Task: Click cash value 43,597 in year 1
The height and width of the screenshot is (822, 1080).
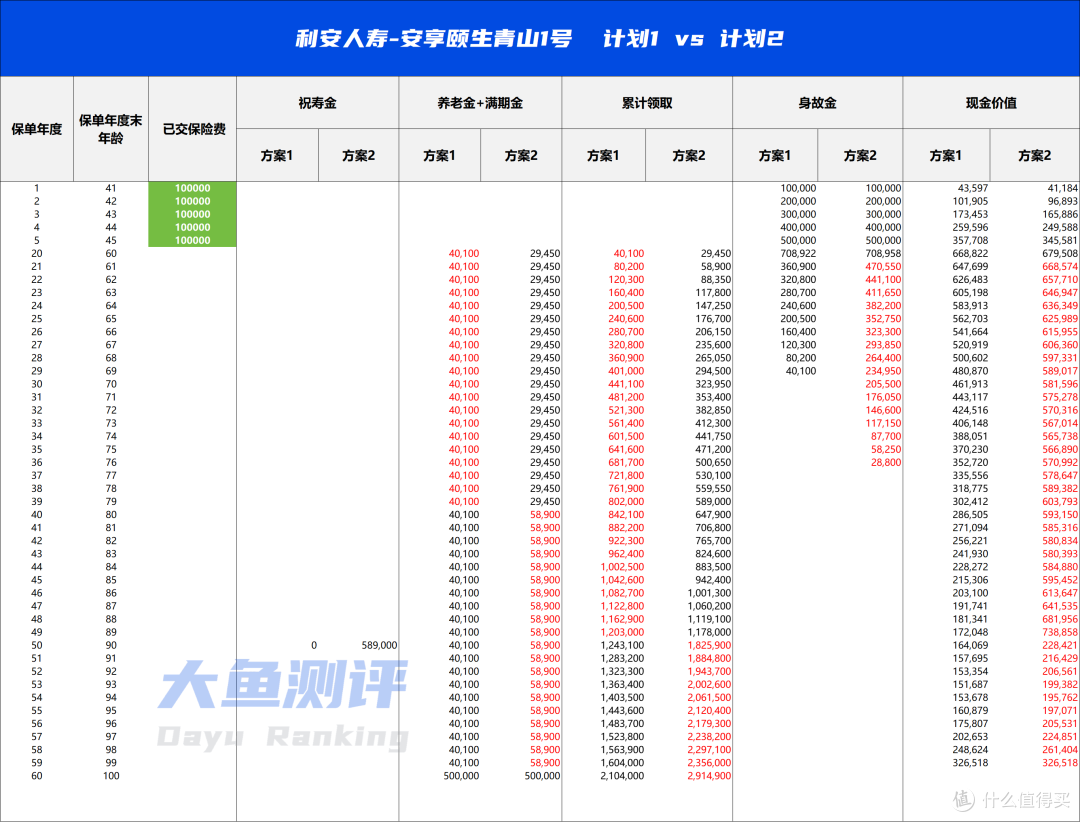Action: pyautogui.click(x=973, y=188)
